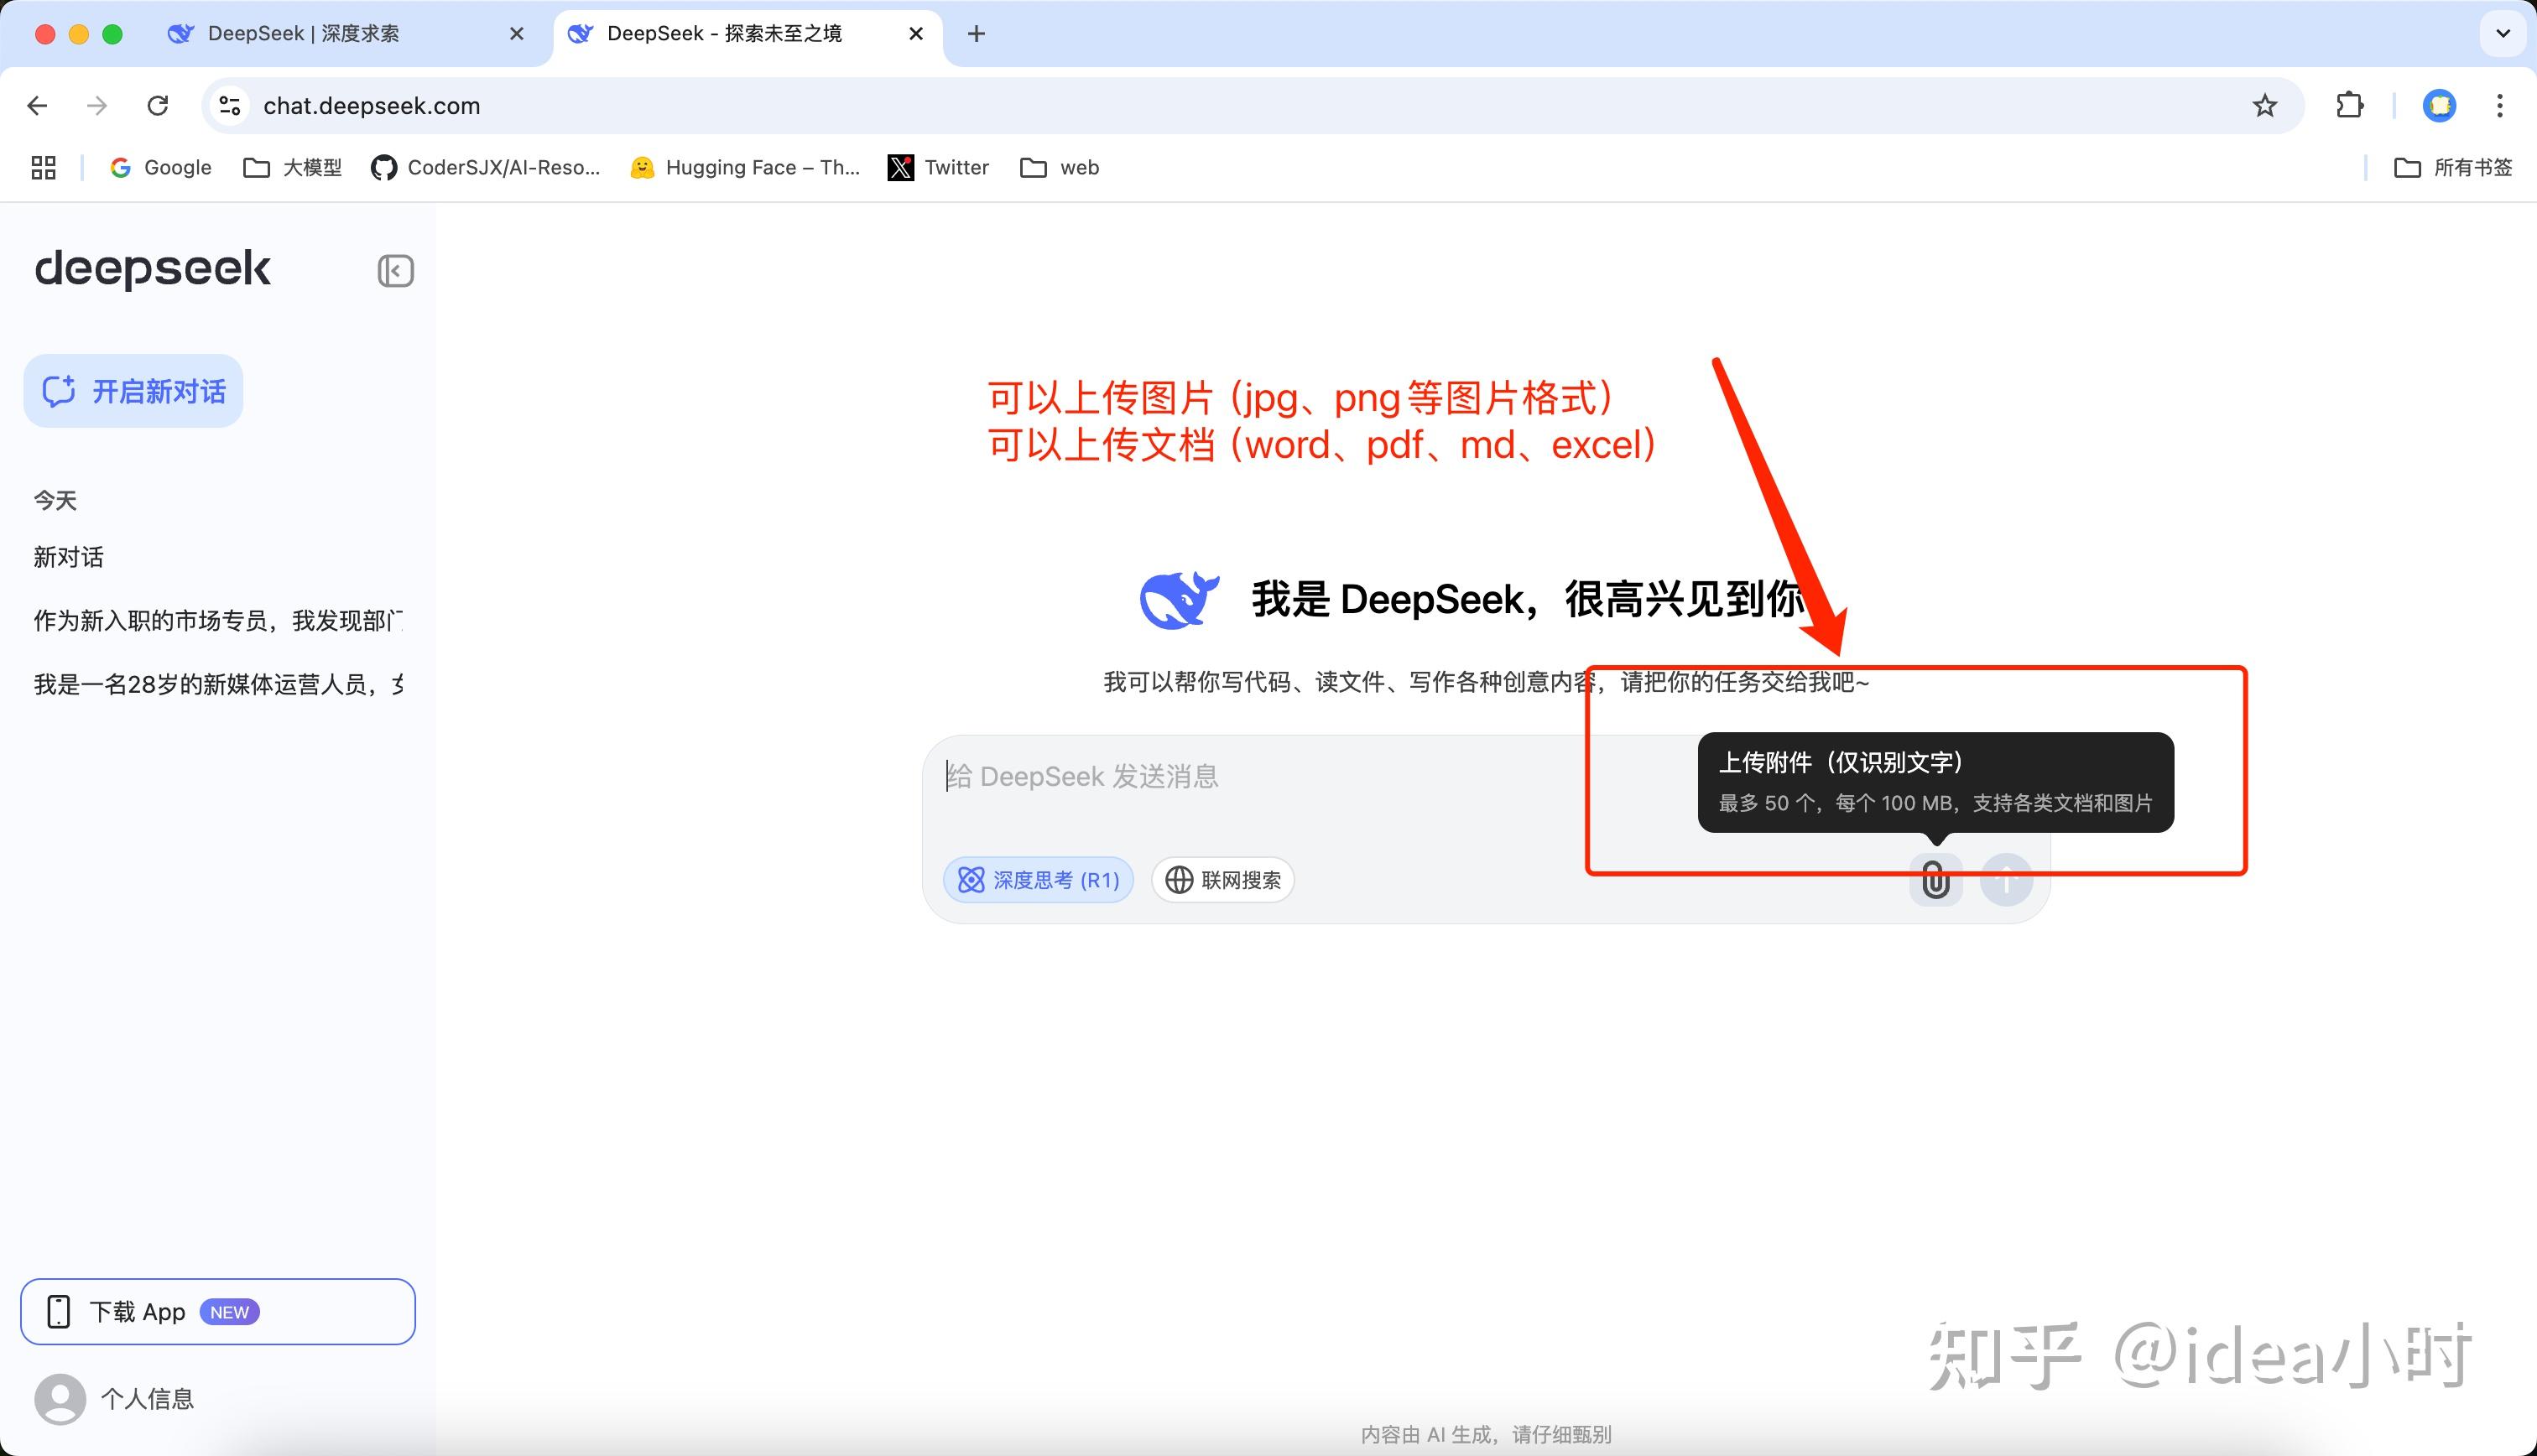Image resolution: width=2537 pixels, height=1456 pixels.
Task: Open Chrome profile avatar
Action: tap(2439, 106)
